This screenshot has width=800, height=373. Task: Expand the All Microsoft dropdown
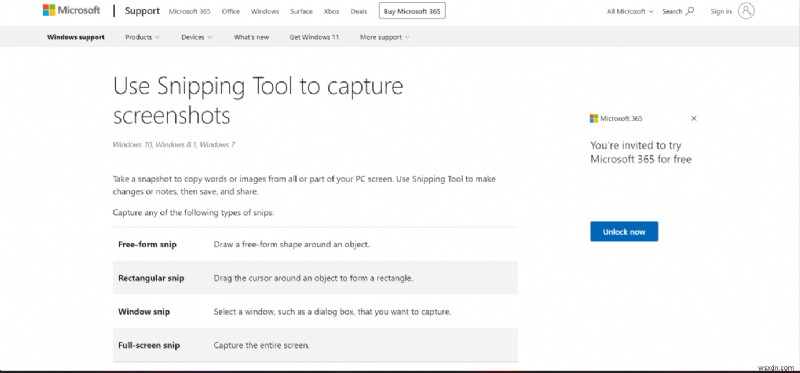630,11
